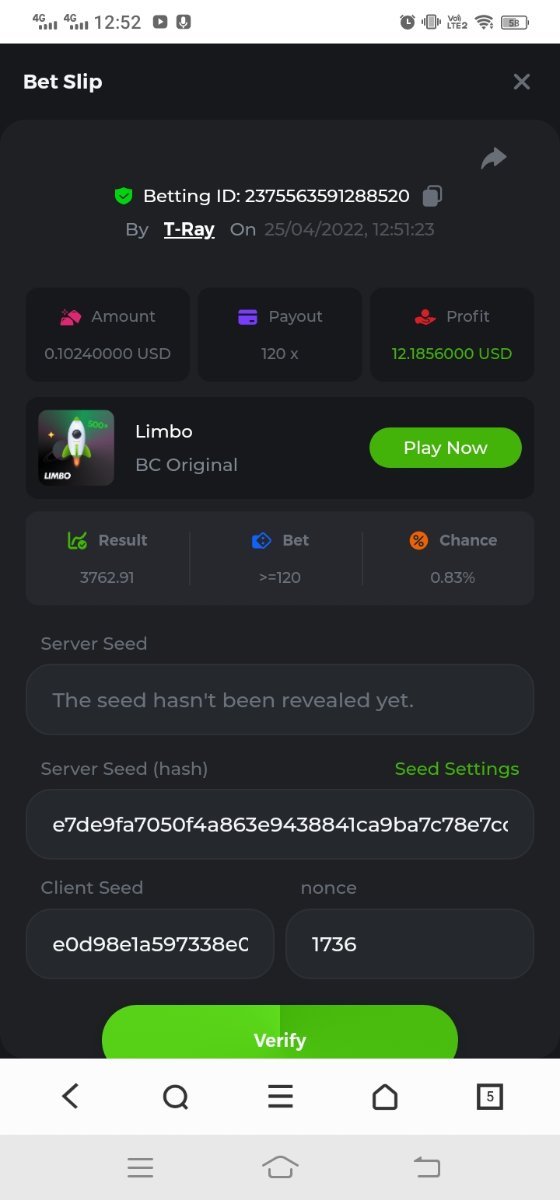Select the Server Seed field
This screenshot has height=1200, width=560.
280,700
